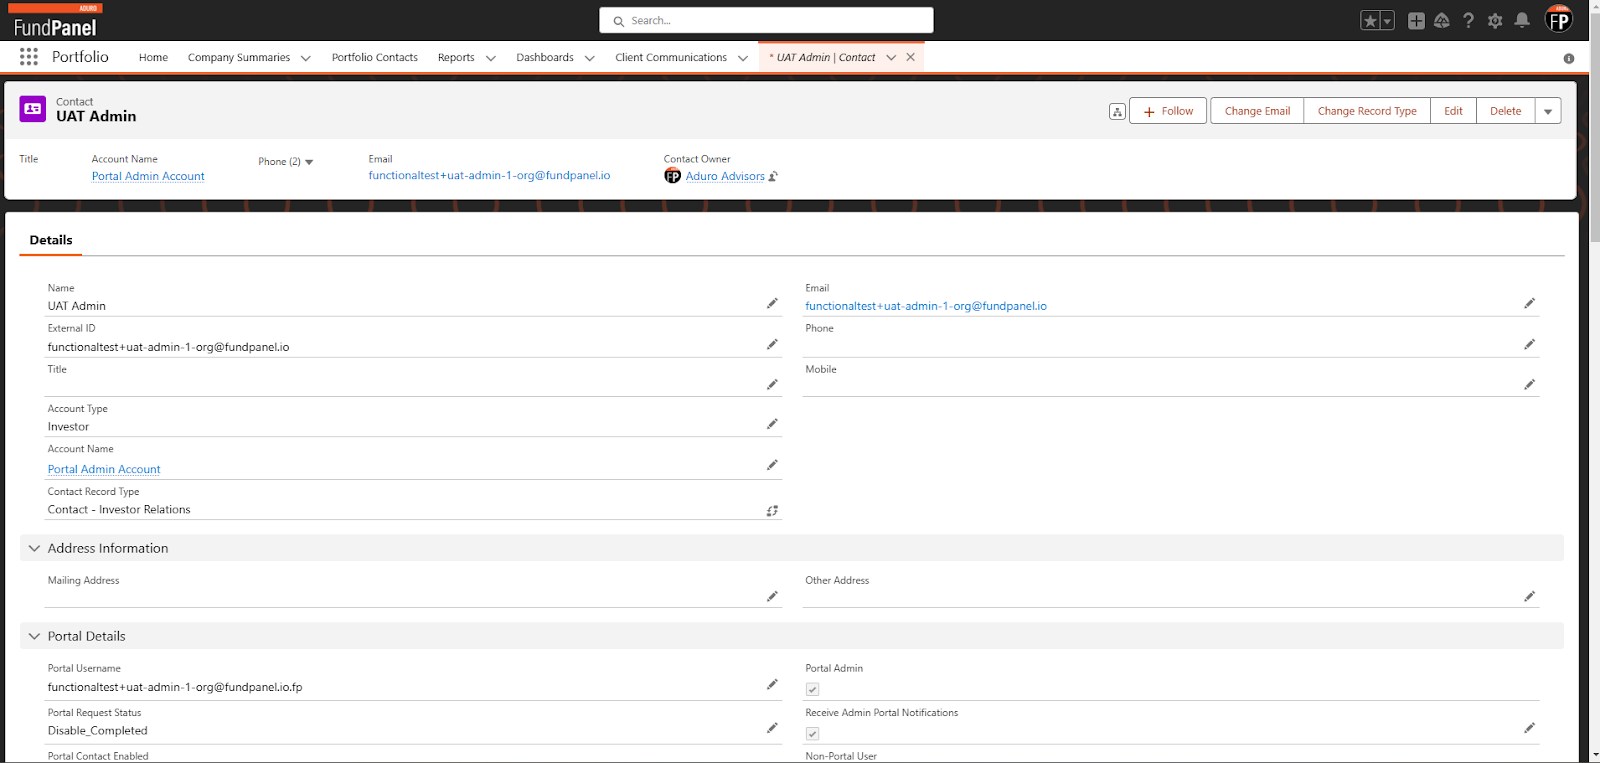This screenshot has height=763, width=1600.
Task: Click the header email address link
Action: point(489,175)
